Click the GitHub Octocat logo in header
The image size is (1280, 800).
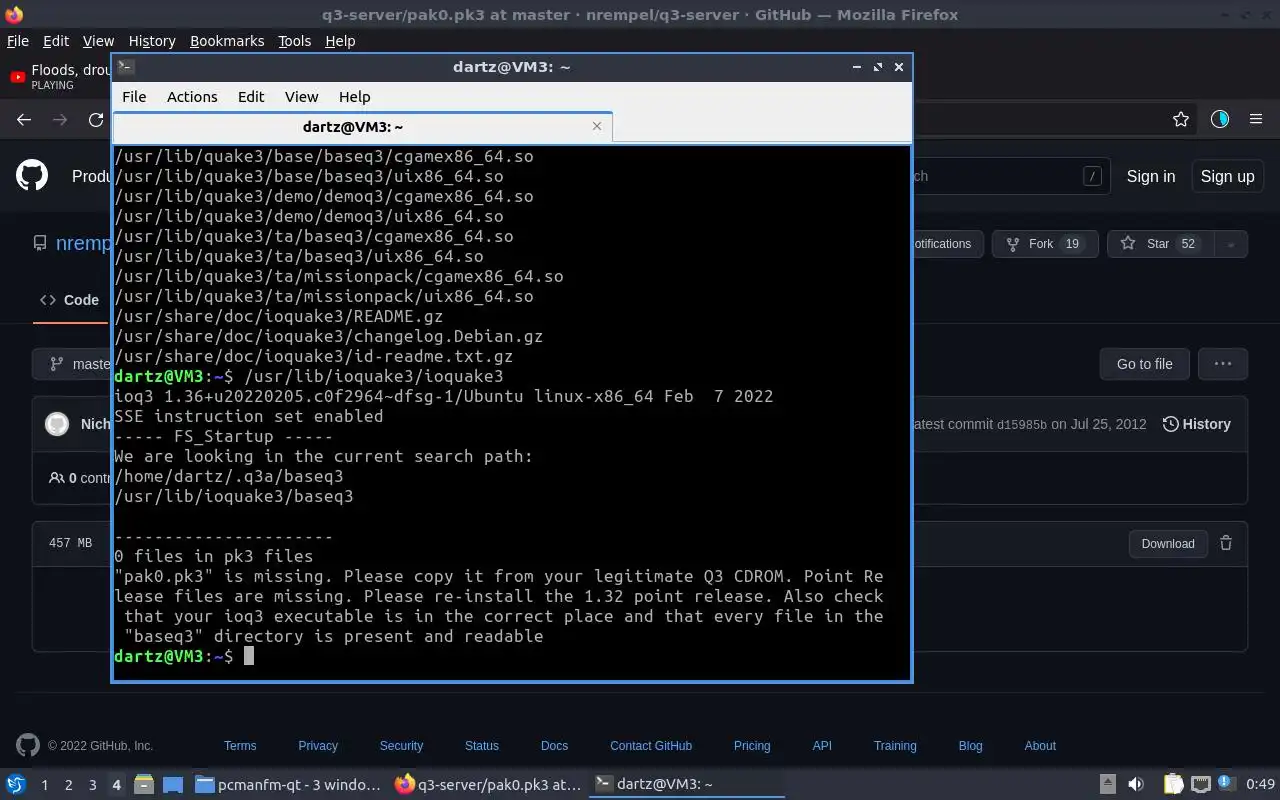click(x=32, y=176)
